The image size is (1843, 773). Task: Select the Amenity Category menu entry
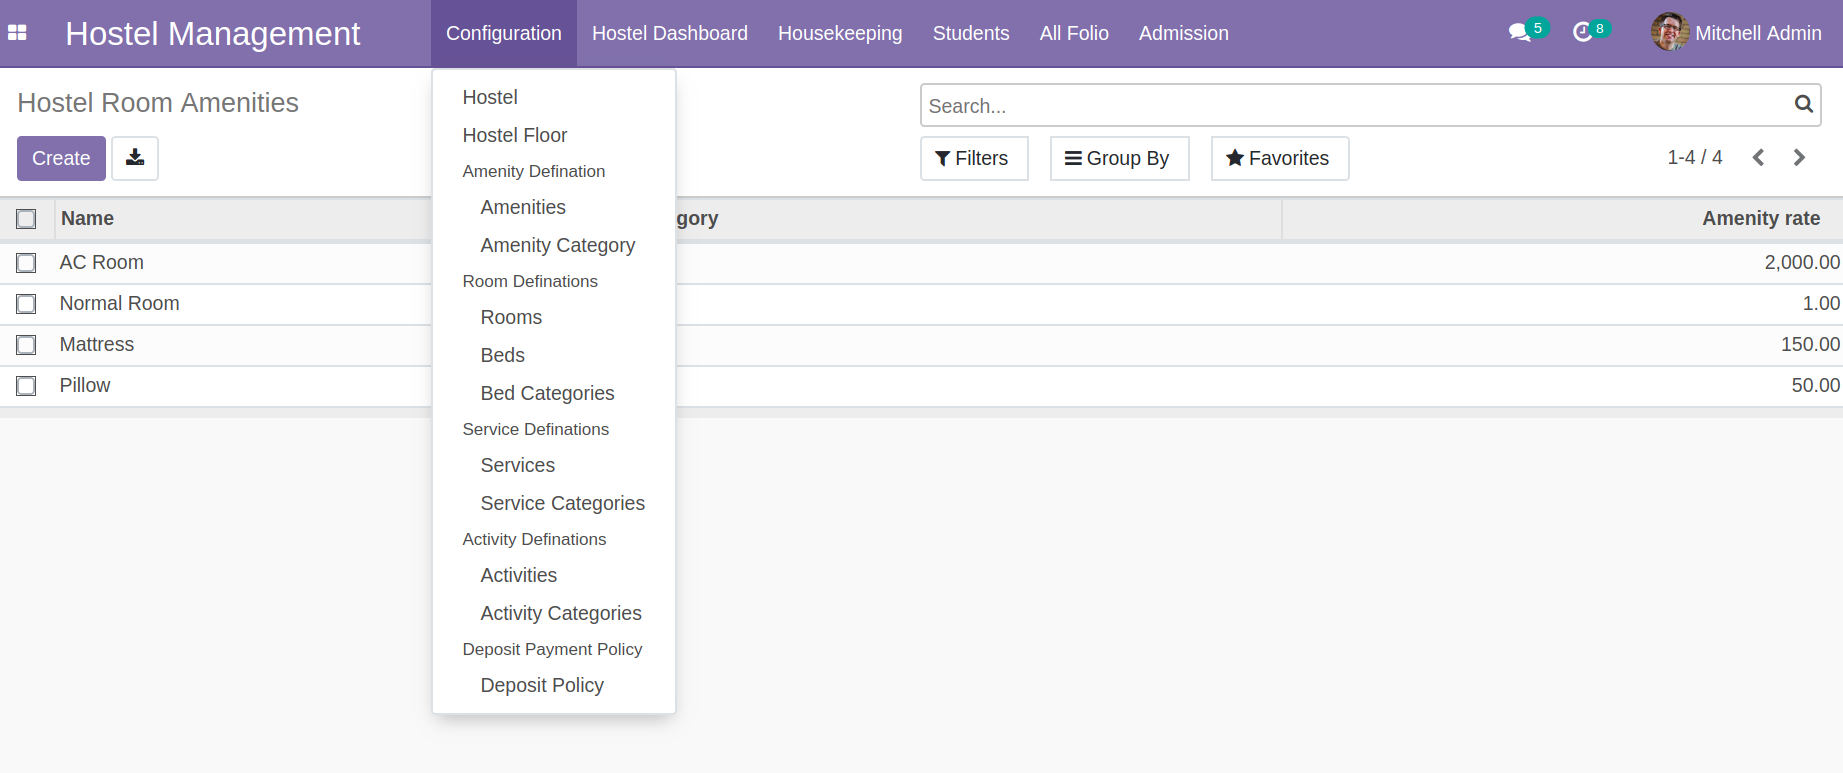558,245
